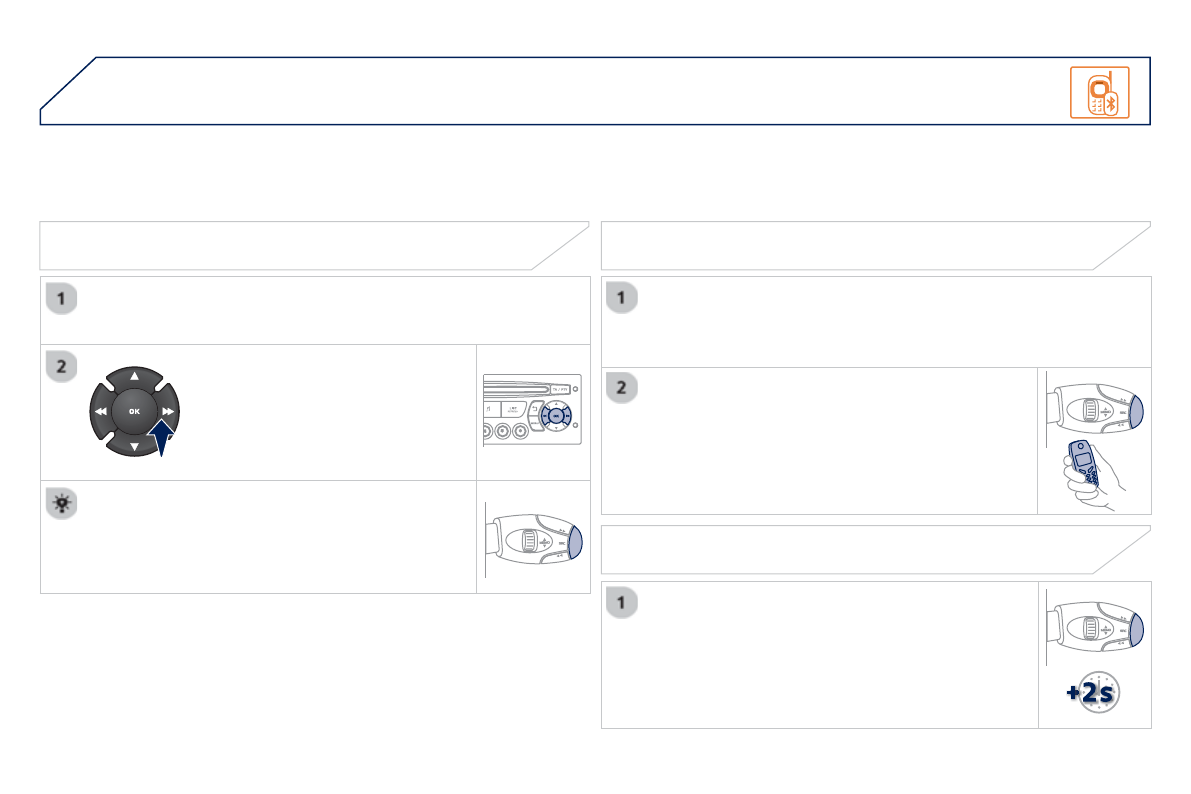Click the blue end cap of the stalk above the phone
The height and width of the screenshot is (794, 1191).
1135,411
